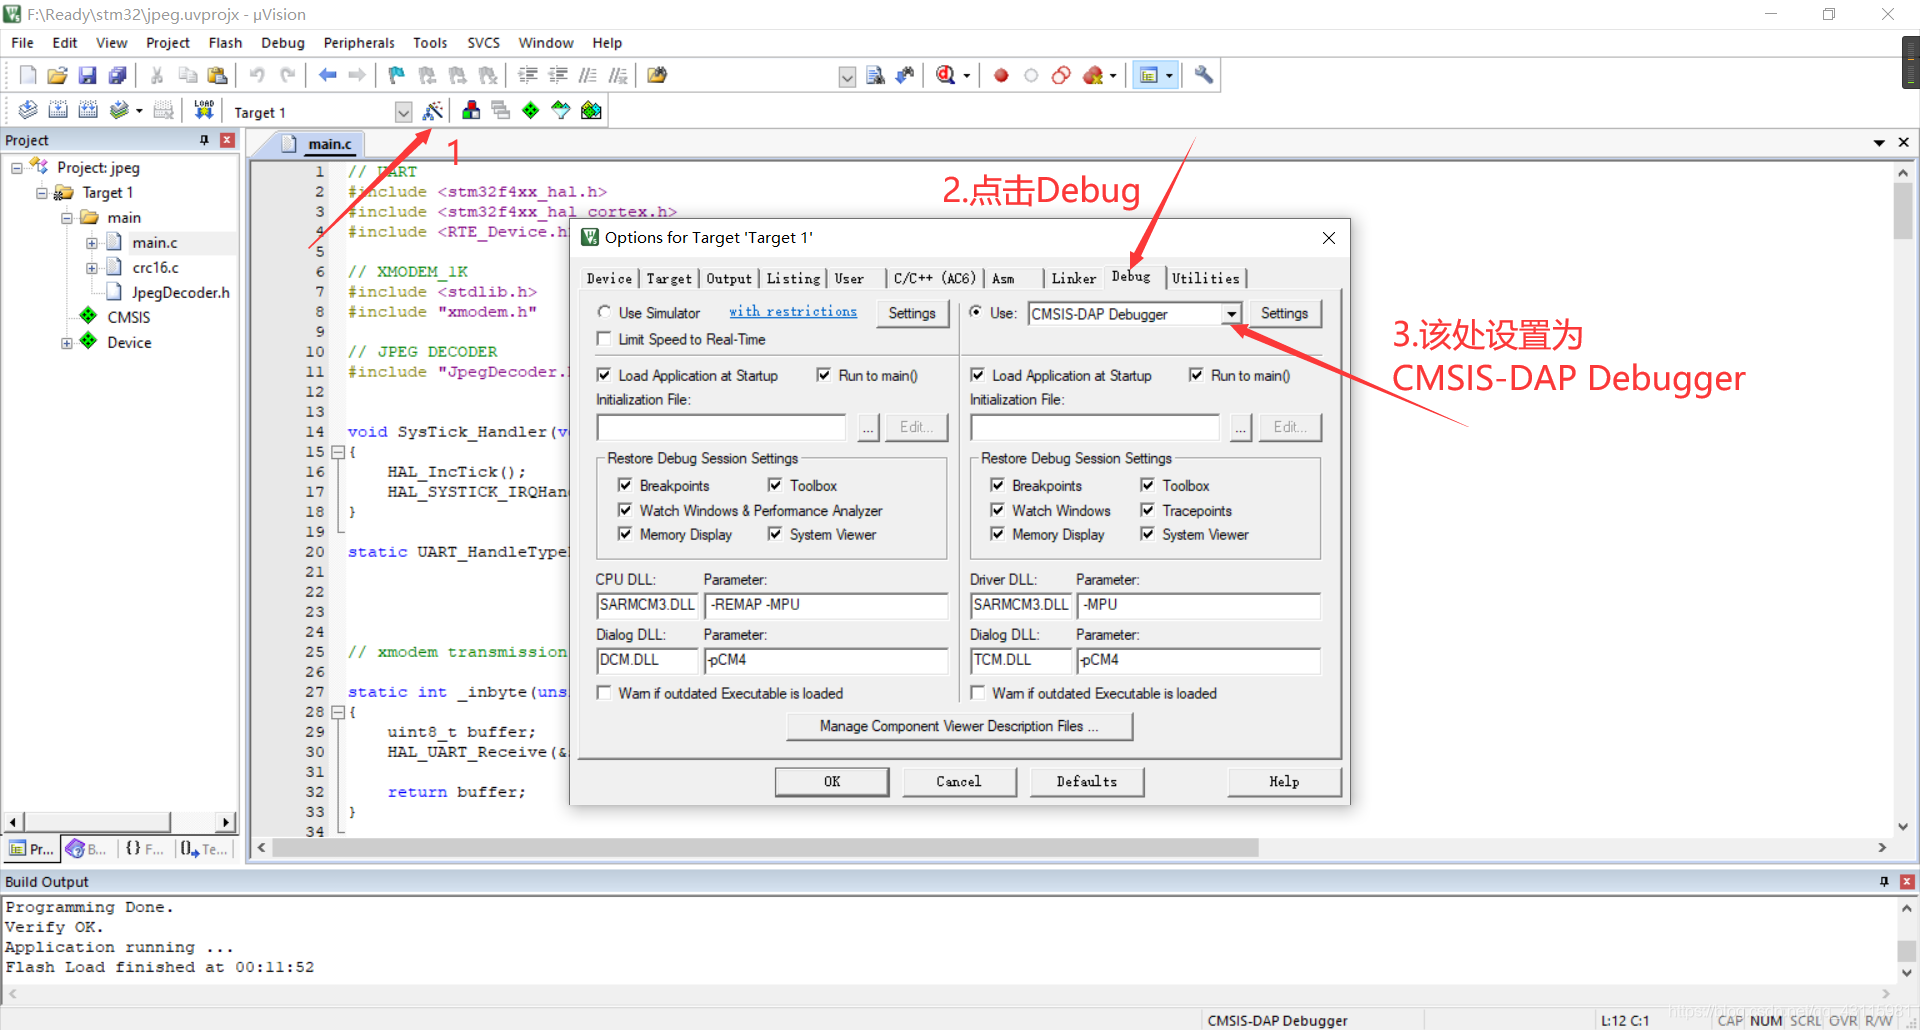Open the CMSIS-DAP Debugger dropdown
The height and width of the screenshot is (1030, 1920).
[1231, 314]
